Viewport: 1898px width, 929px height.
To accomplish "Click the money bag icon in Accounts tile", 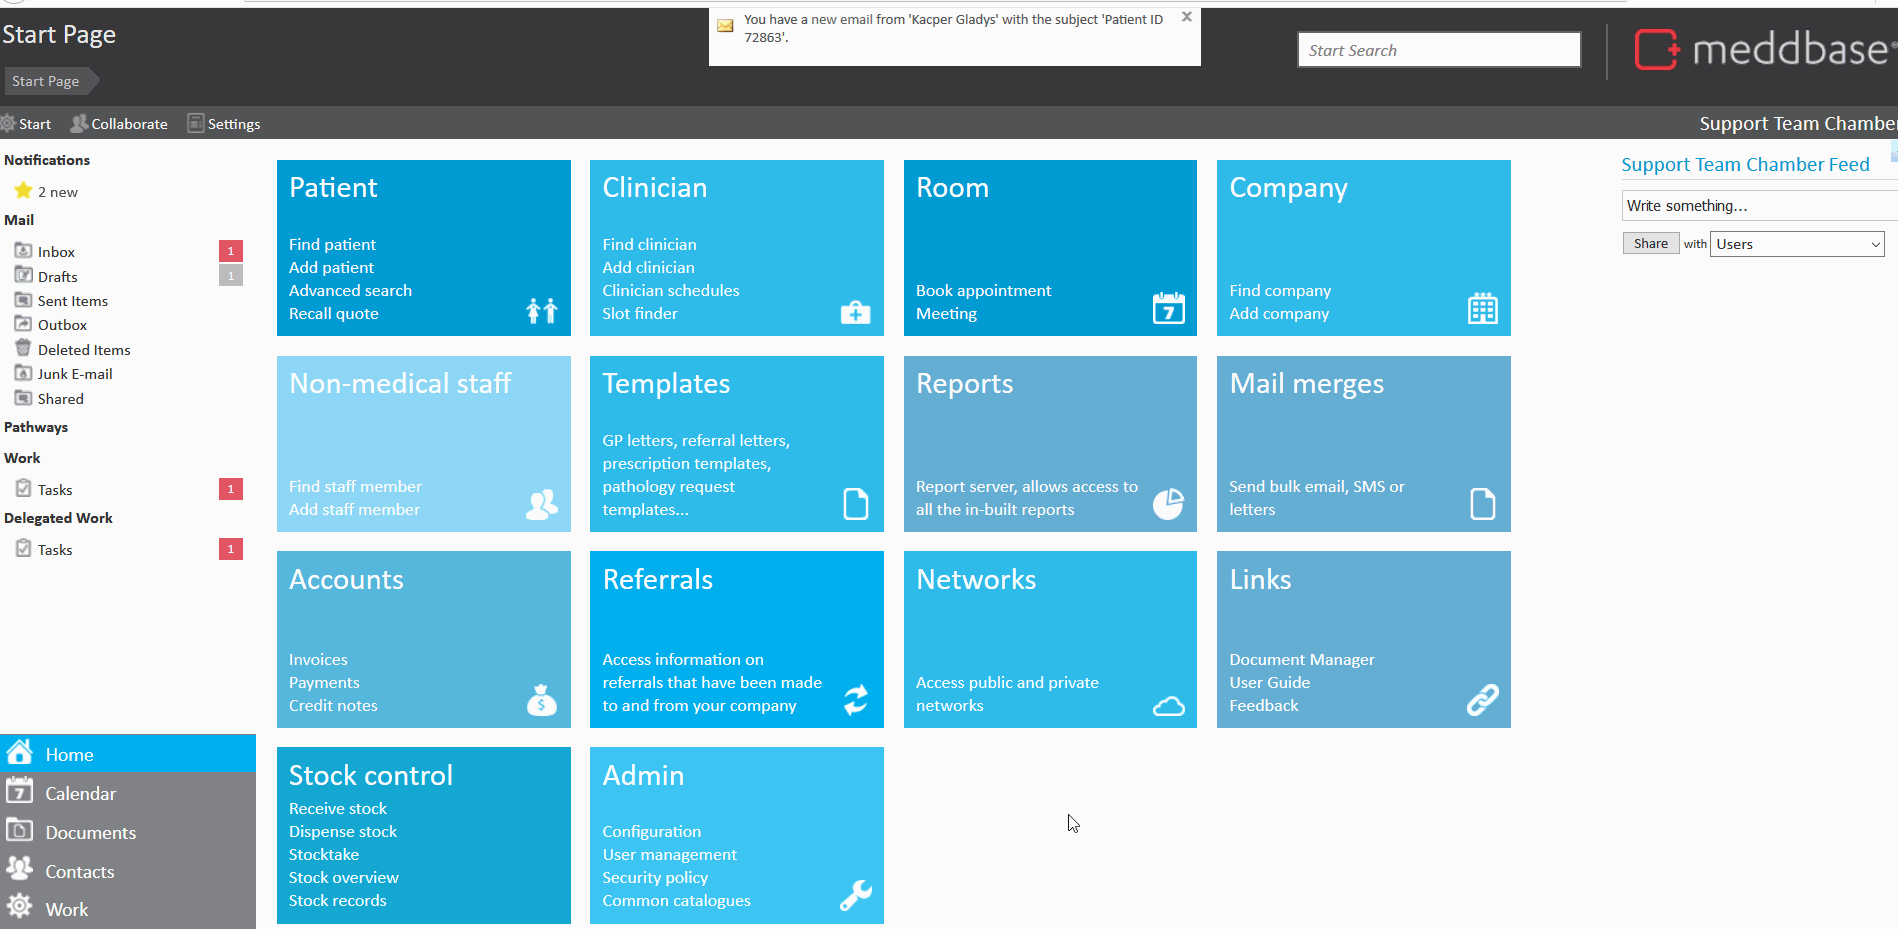I will coord(541,700).
